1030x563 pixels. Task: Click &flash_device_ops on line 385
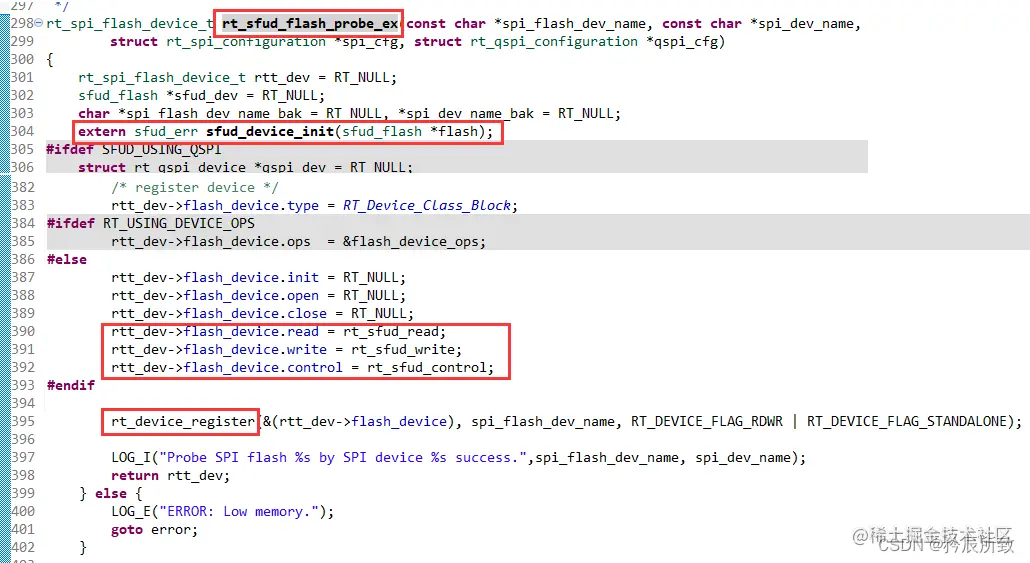[411, 242]
